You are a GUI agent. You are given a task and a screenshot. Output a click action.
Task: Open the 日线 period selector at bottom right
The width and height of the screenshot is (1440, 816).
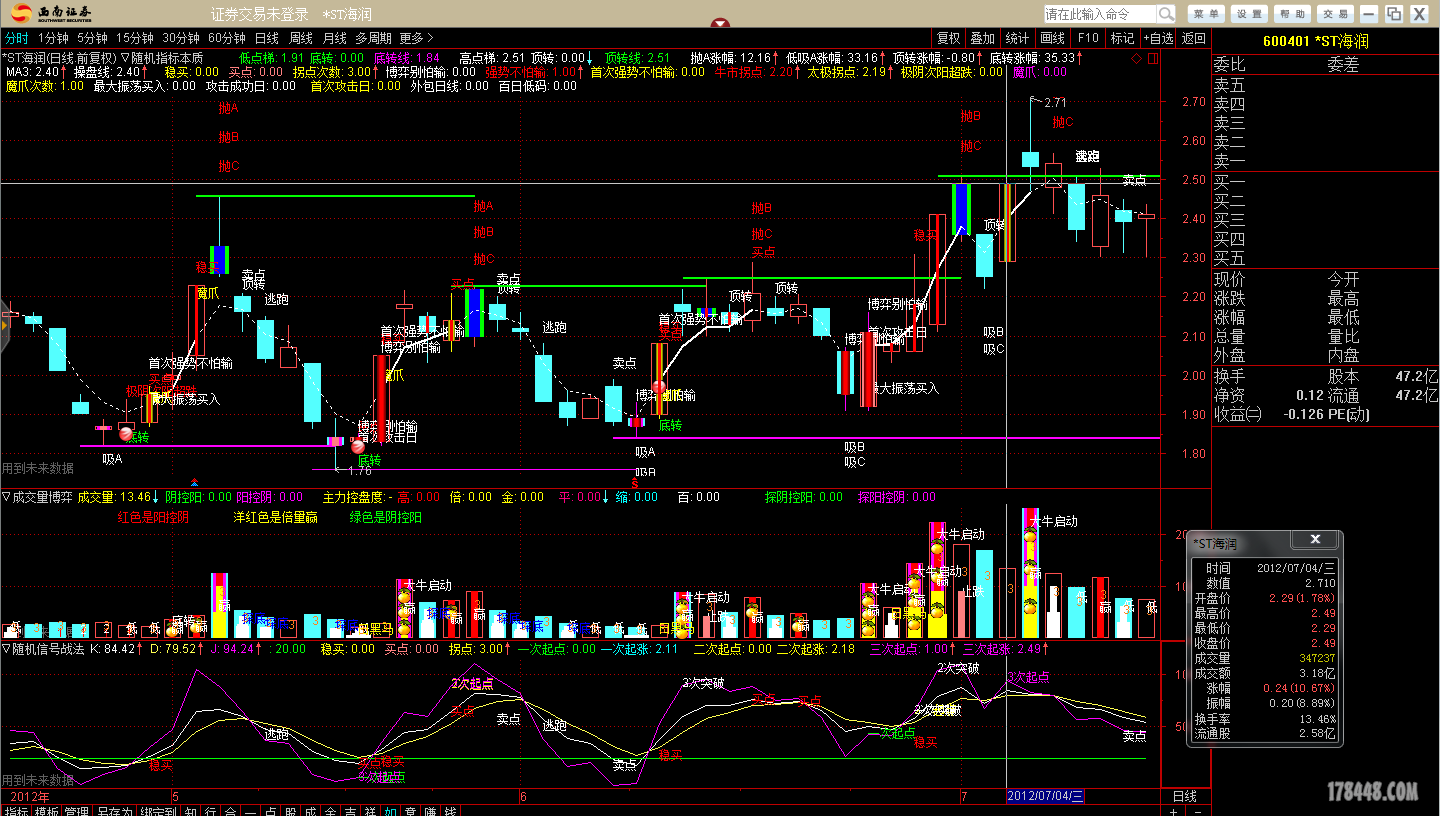point(1184,796)
